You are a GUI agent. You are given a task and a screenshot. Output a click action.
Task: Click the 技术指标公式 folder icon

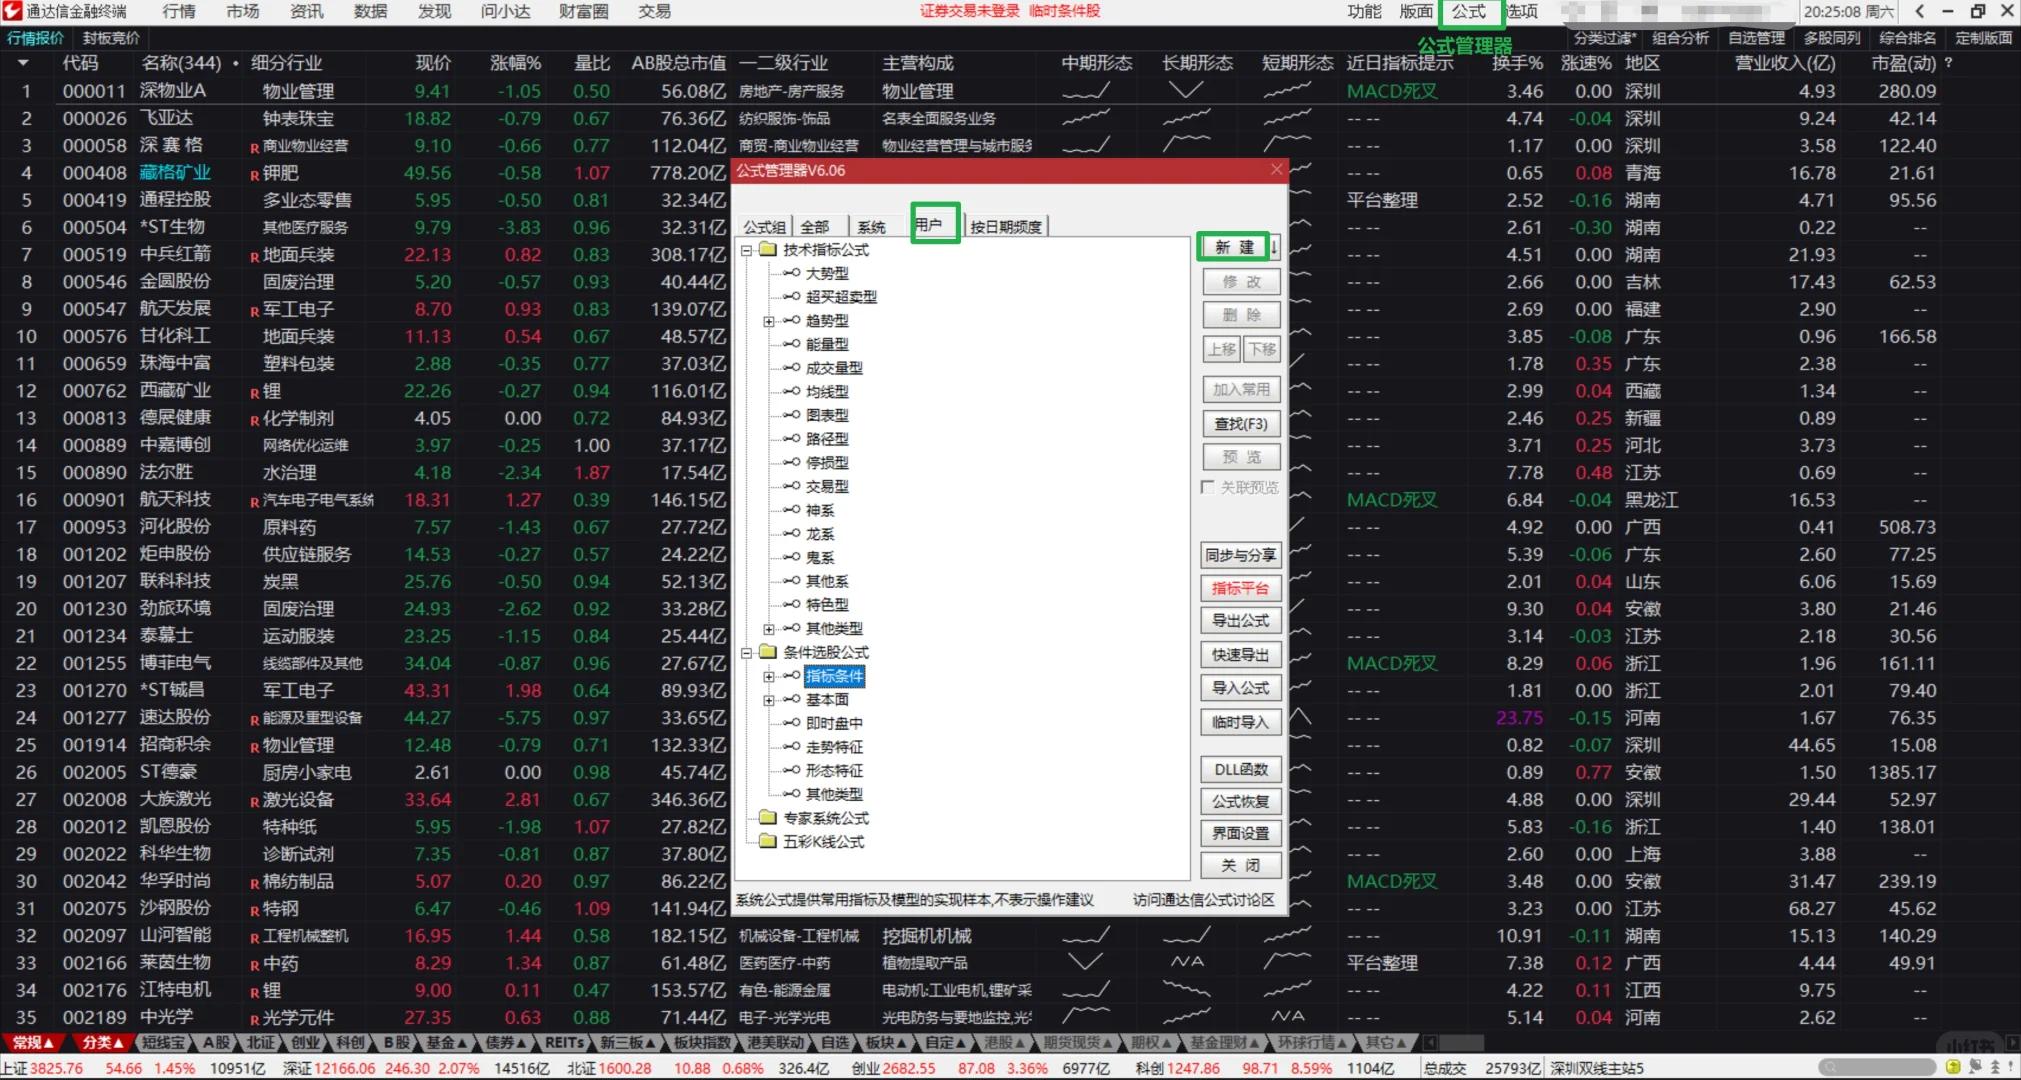(768, 249)
